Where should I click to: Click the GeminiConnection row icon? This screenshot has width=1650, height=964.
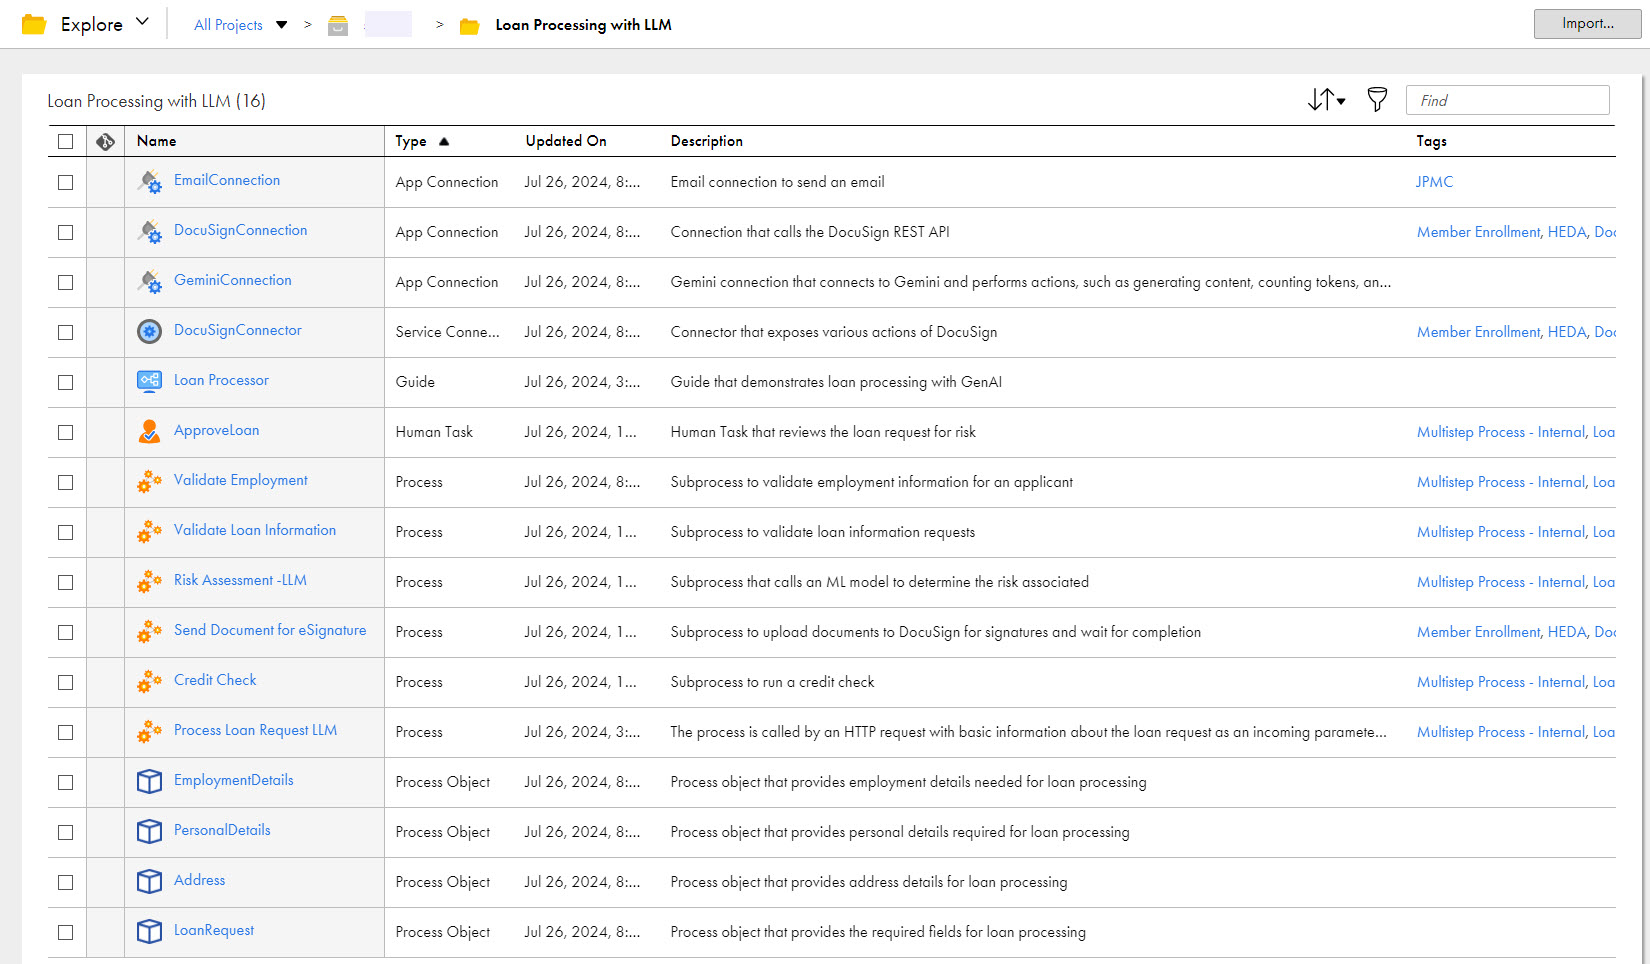click(x=149, y=282)
